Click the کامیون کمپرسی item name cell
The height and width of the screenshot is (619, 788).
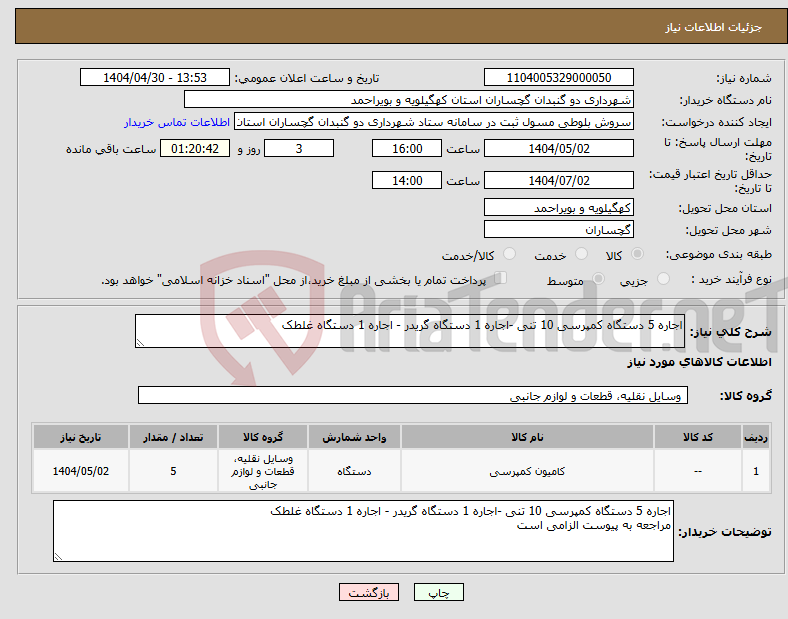(x=527, y=471)
